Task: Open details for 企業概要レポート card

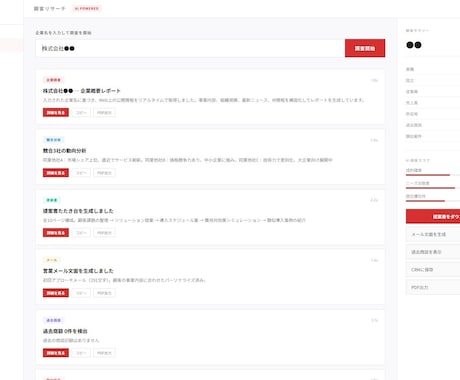Action: [x=56, y=113]
